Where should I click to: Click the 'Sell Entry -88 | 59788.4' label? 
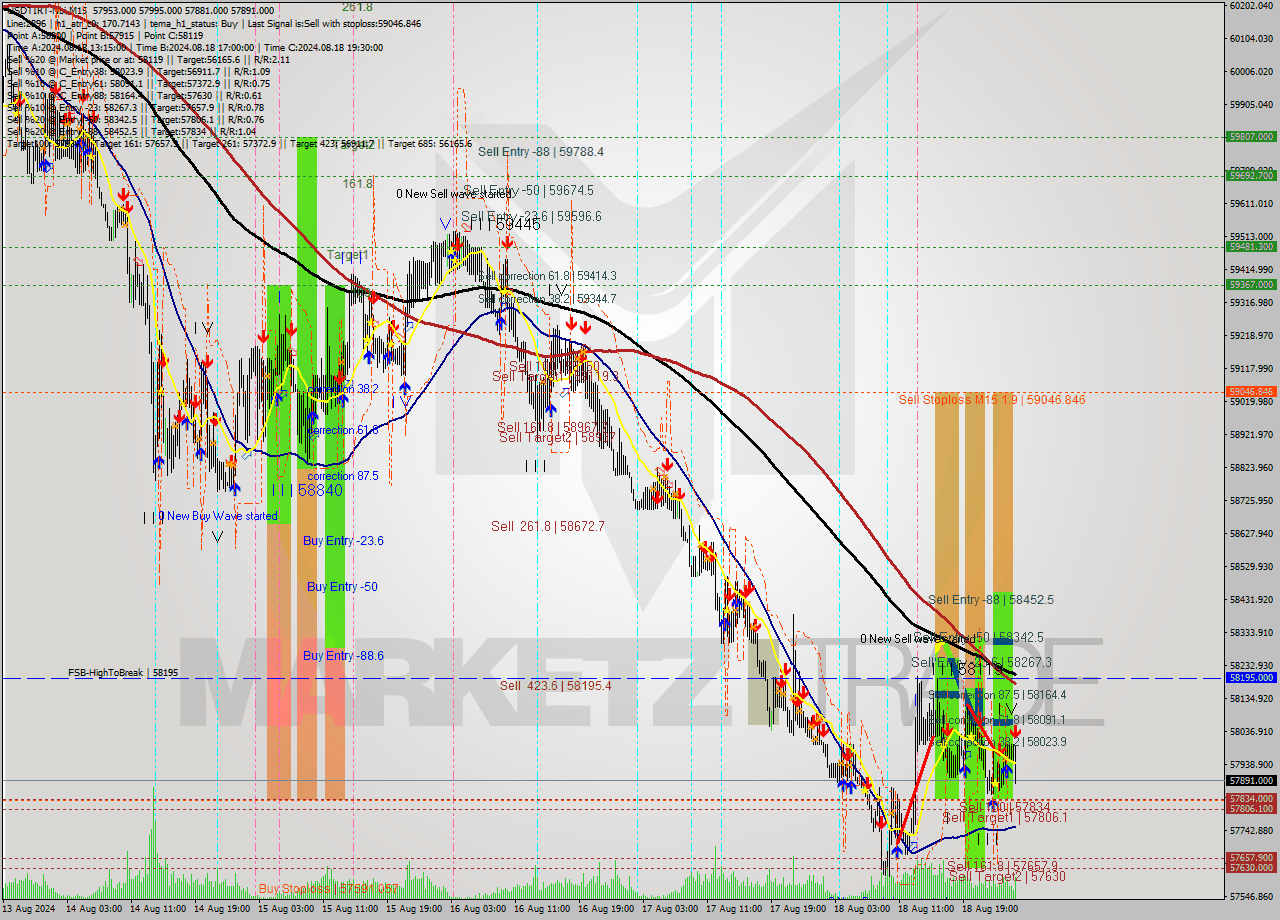(x=540, y=152)
